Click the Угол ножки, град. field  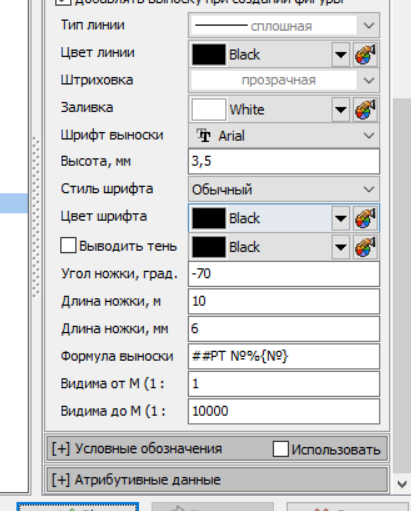(284, 274)
